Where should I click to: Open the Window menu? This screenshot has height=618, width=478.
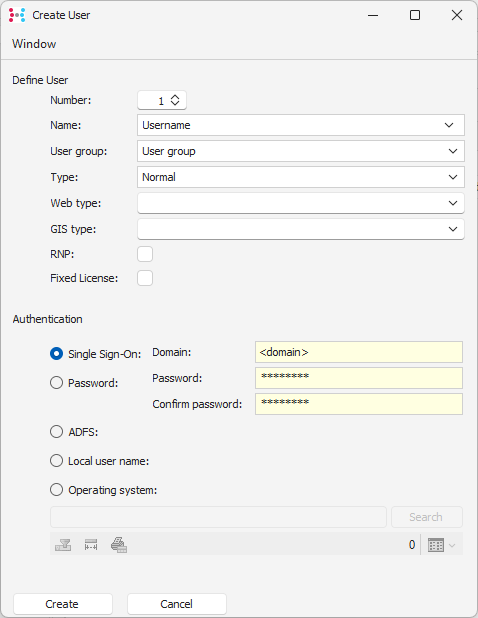click(x=34, y=44)
